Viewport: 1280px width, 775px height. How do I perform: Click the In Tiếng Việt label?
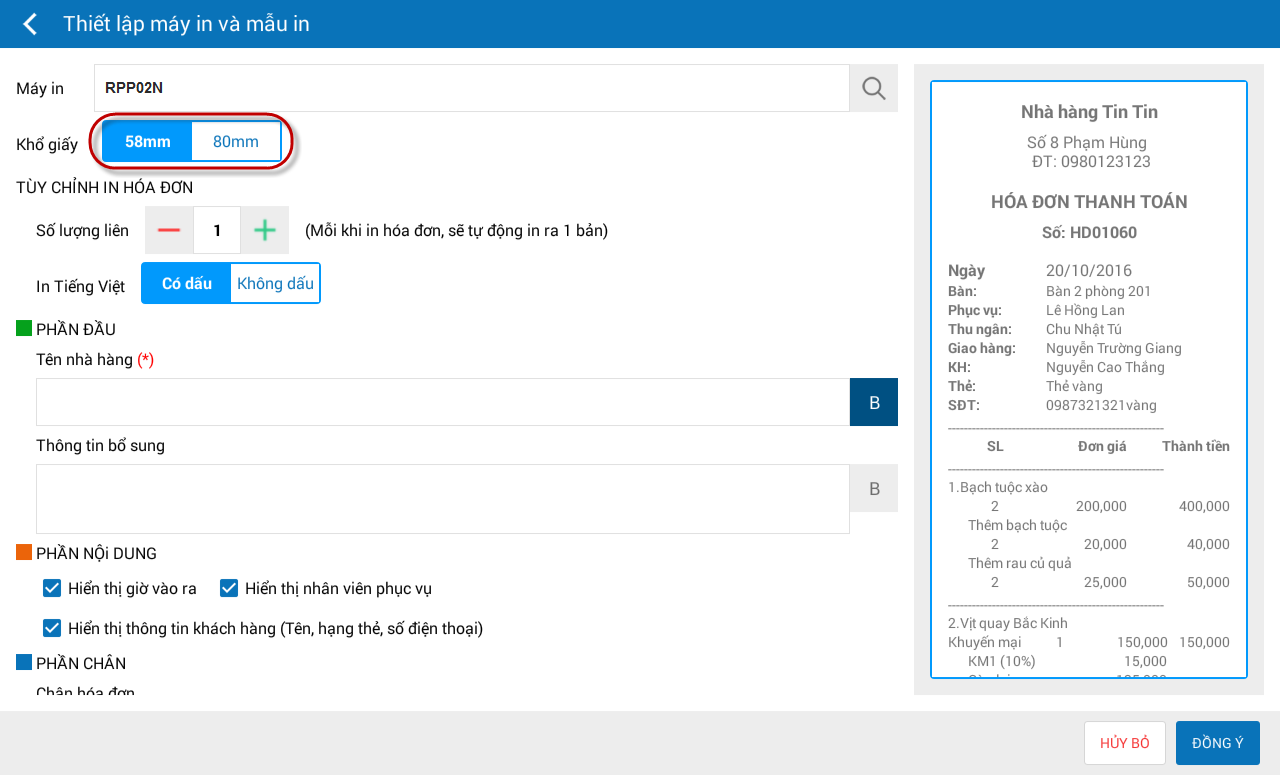pos(80,287)
